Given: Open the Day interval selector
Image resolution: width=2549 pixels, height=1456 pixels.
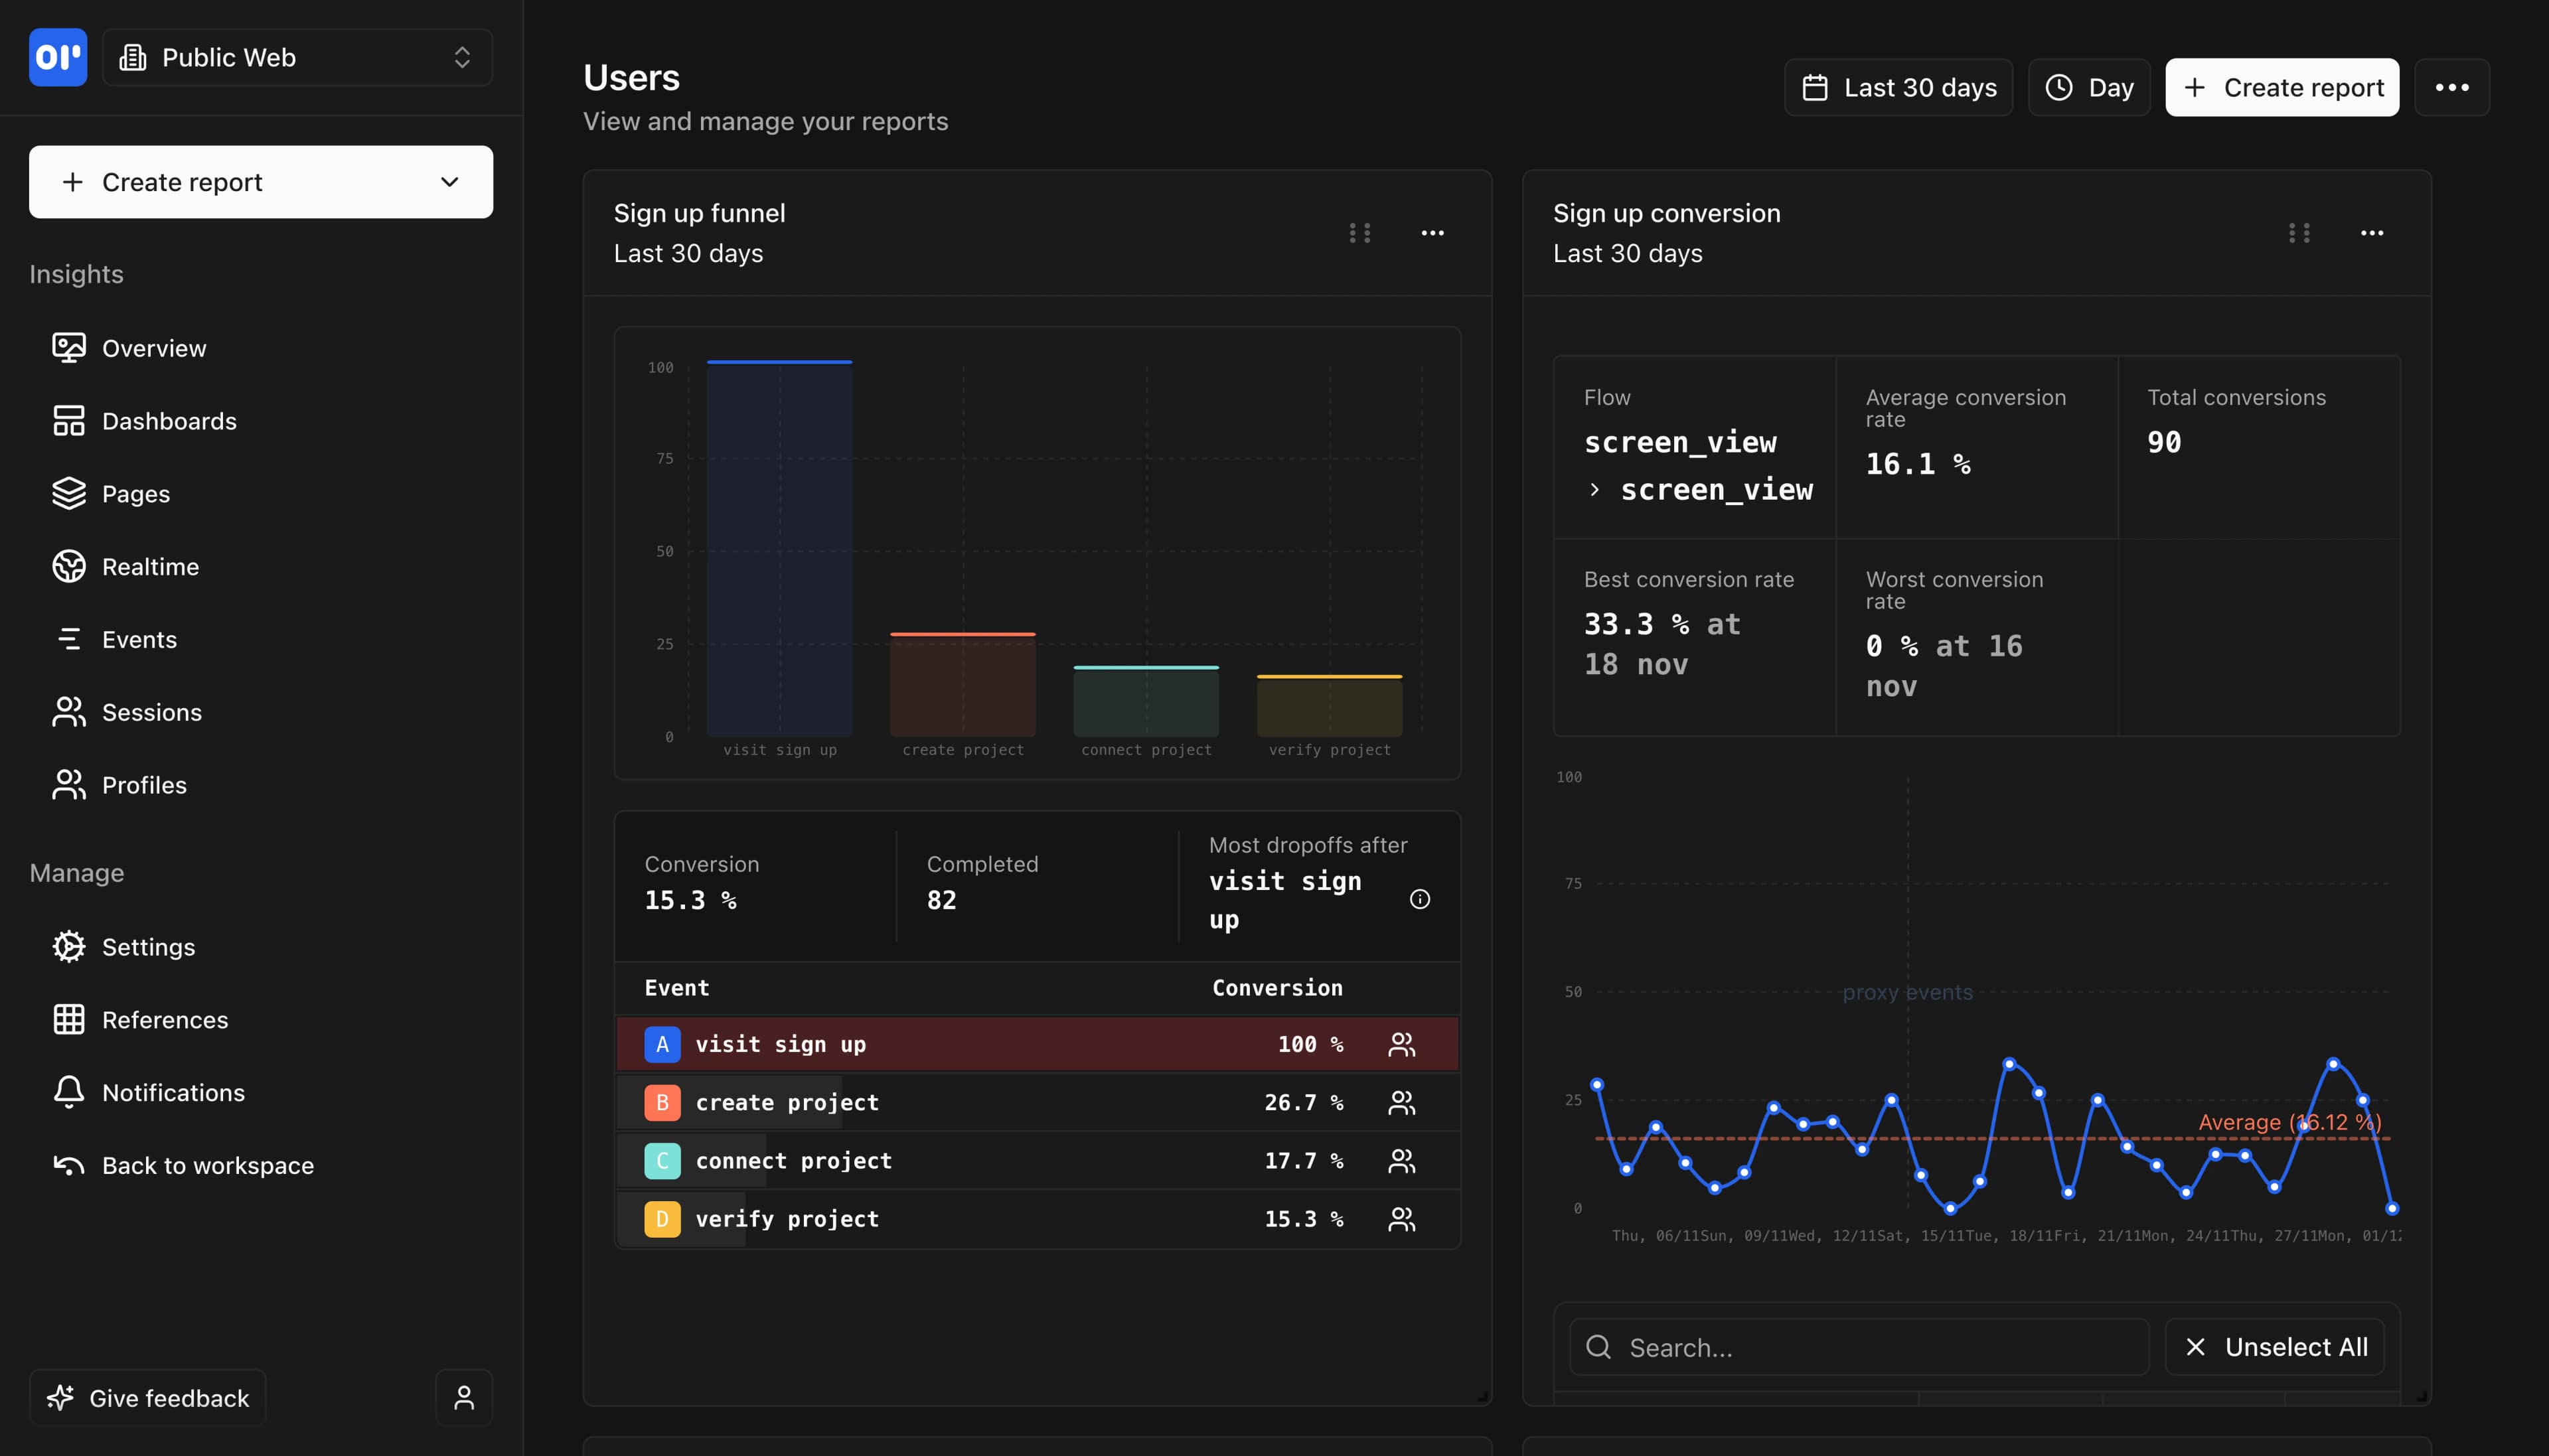Looking at the screenshot, I should (2089, 87).
